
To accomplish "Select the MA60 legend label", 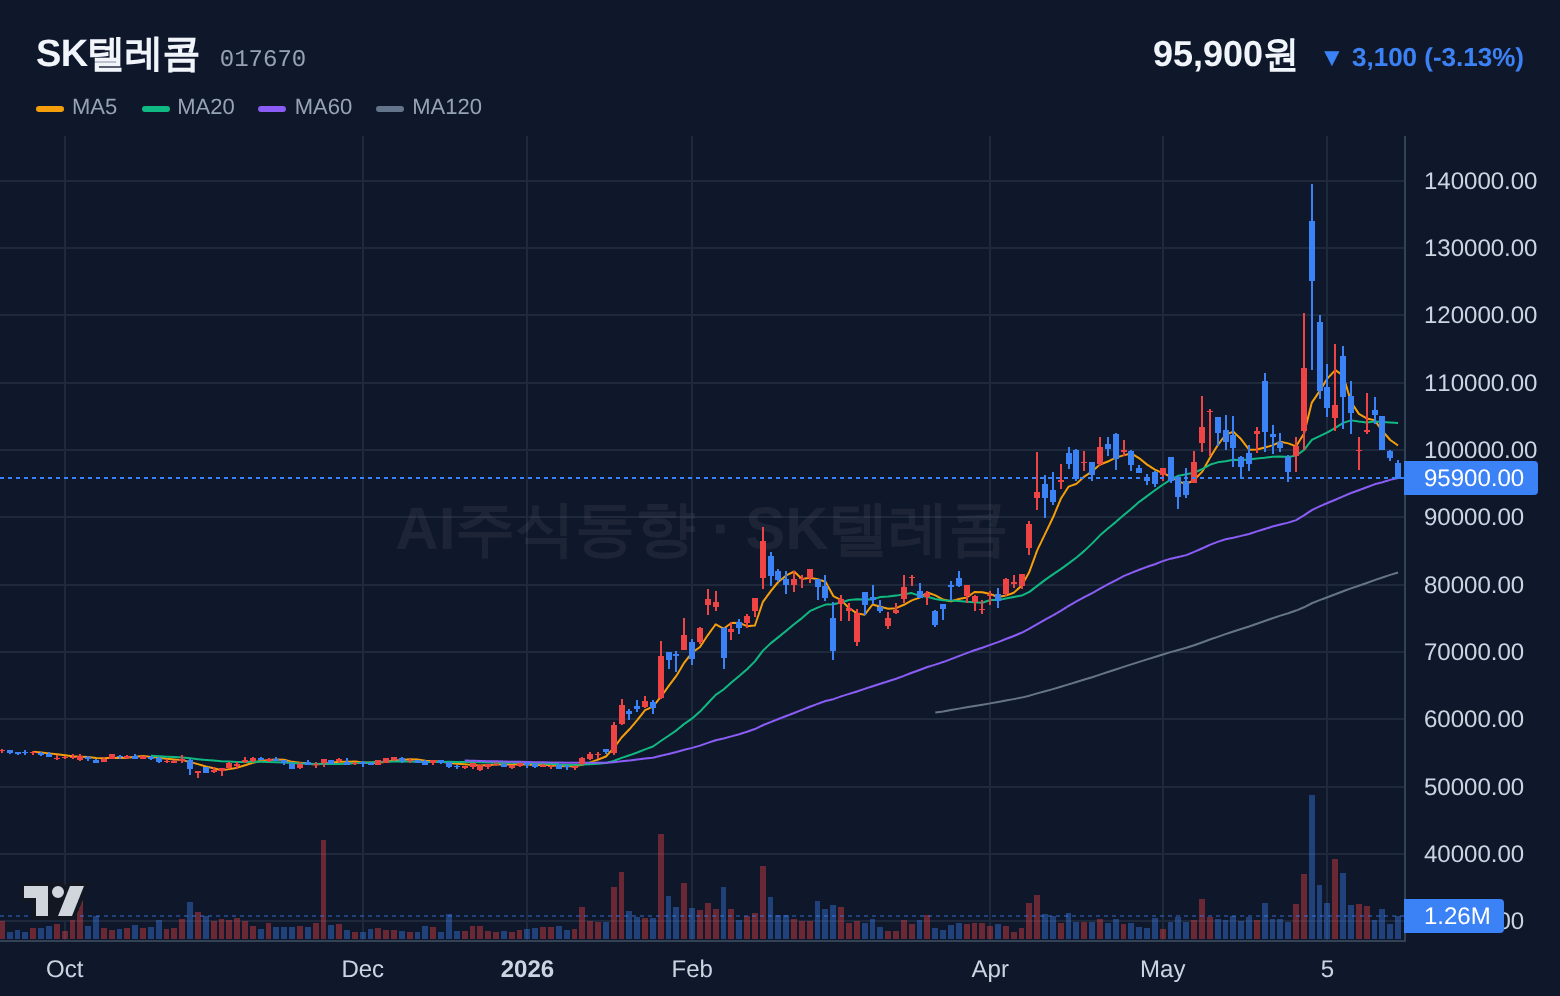I will click(x=323, y=107).
